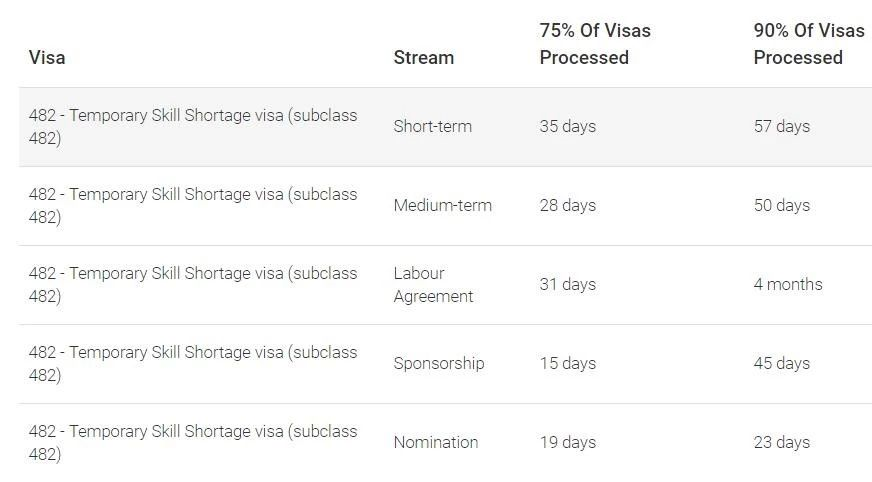Select the 19 days value
Viewport: 872px width, 482px height.
coord(567,443)
